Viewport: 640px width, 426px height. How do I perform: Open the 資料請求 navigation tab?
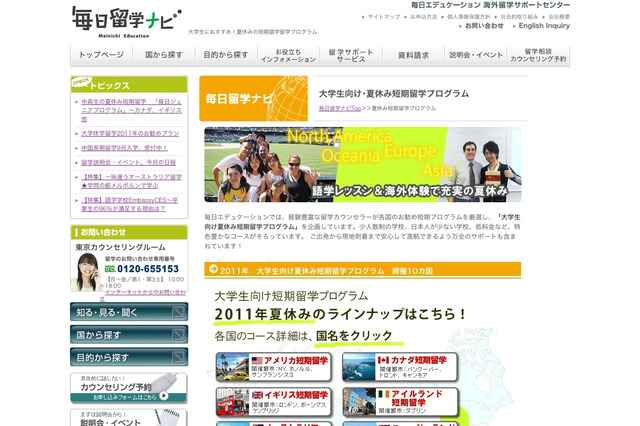413,55
